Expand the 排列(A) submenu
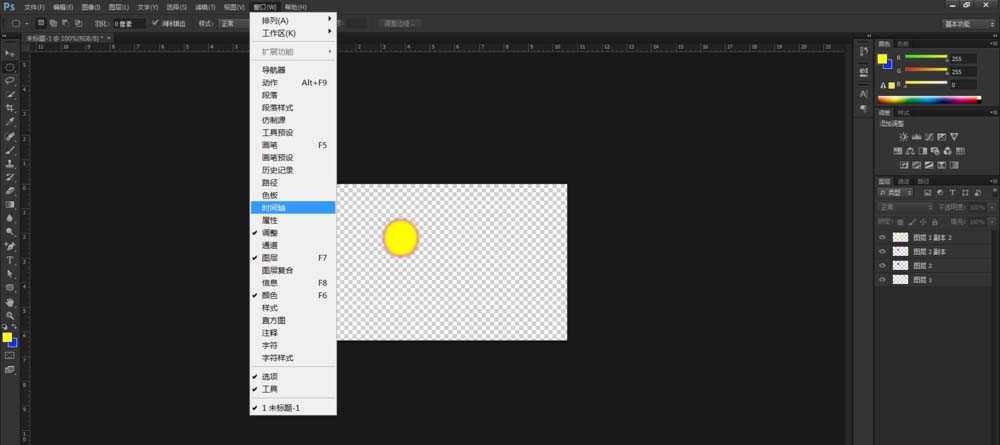This screenshot has width=1000, height=445. (292, 20)
